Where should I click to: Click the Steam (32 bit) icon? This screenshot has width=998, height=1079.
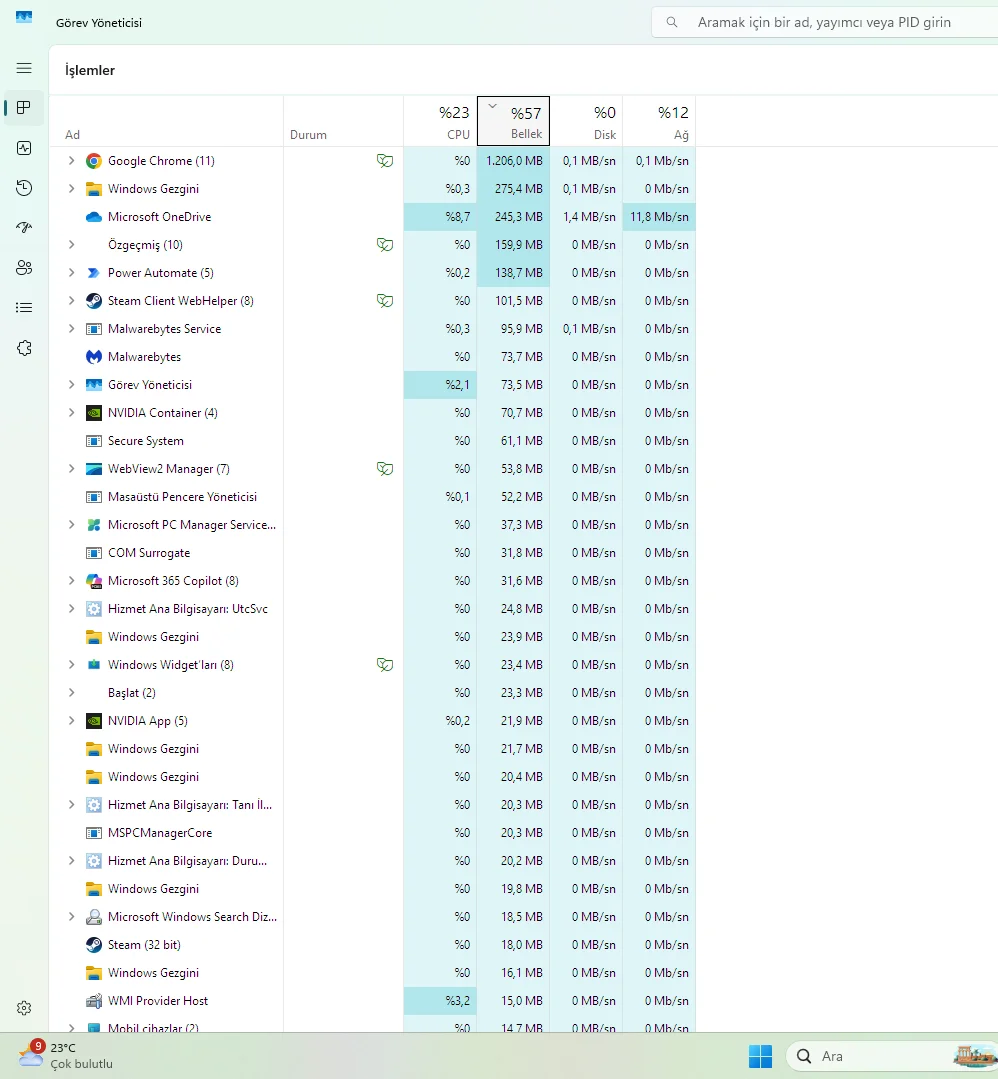pos(94,945)
